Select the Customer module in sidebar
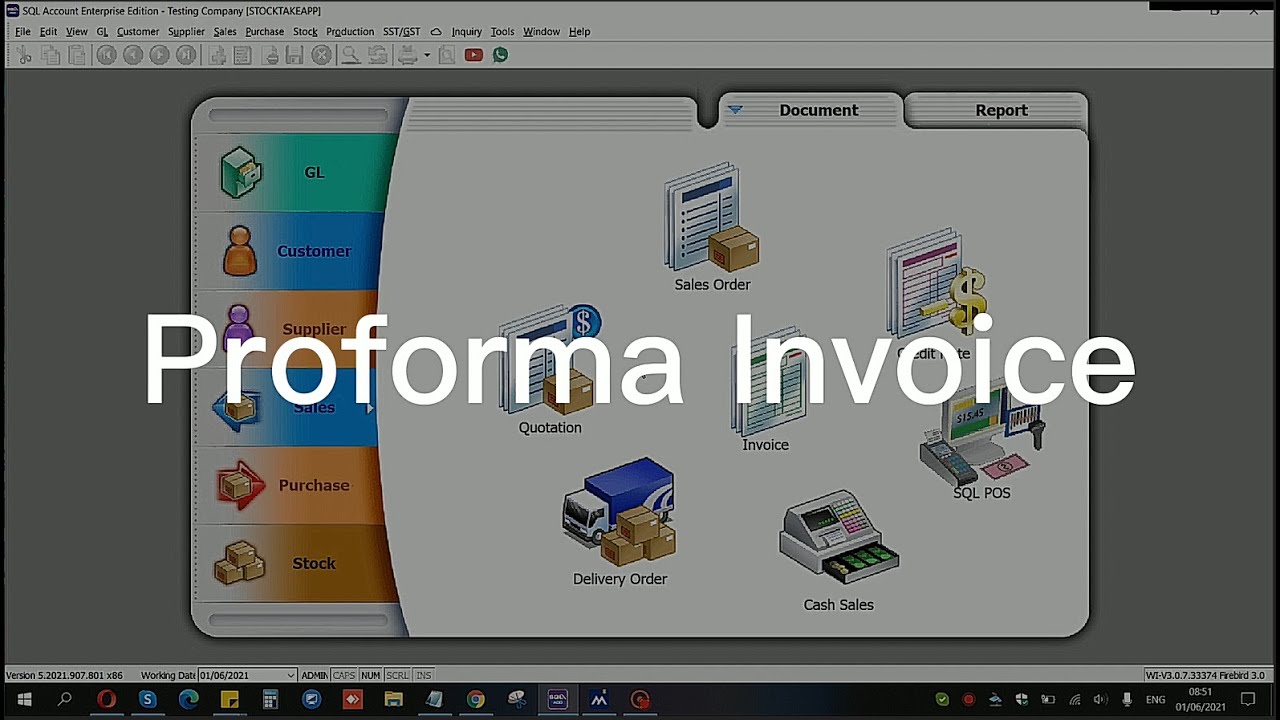This screenshot has width=1280, height=720. [290, 251]
